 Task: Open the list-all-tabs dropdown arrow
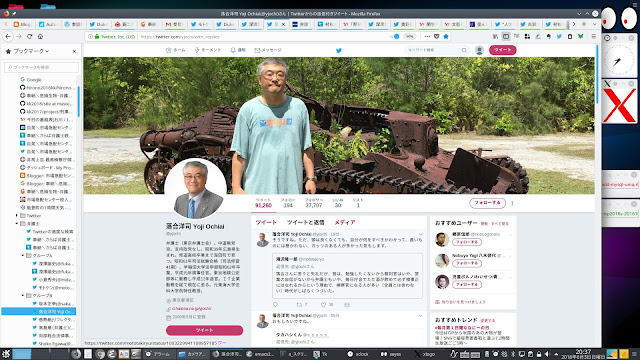tap(594, 24)
